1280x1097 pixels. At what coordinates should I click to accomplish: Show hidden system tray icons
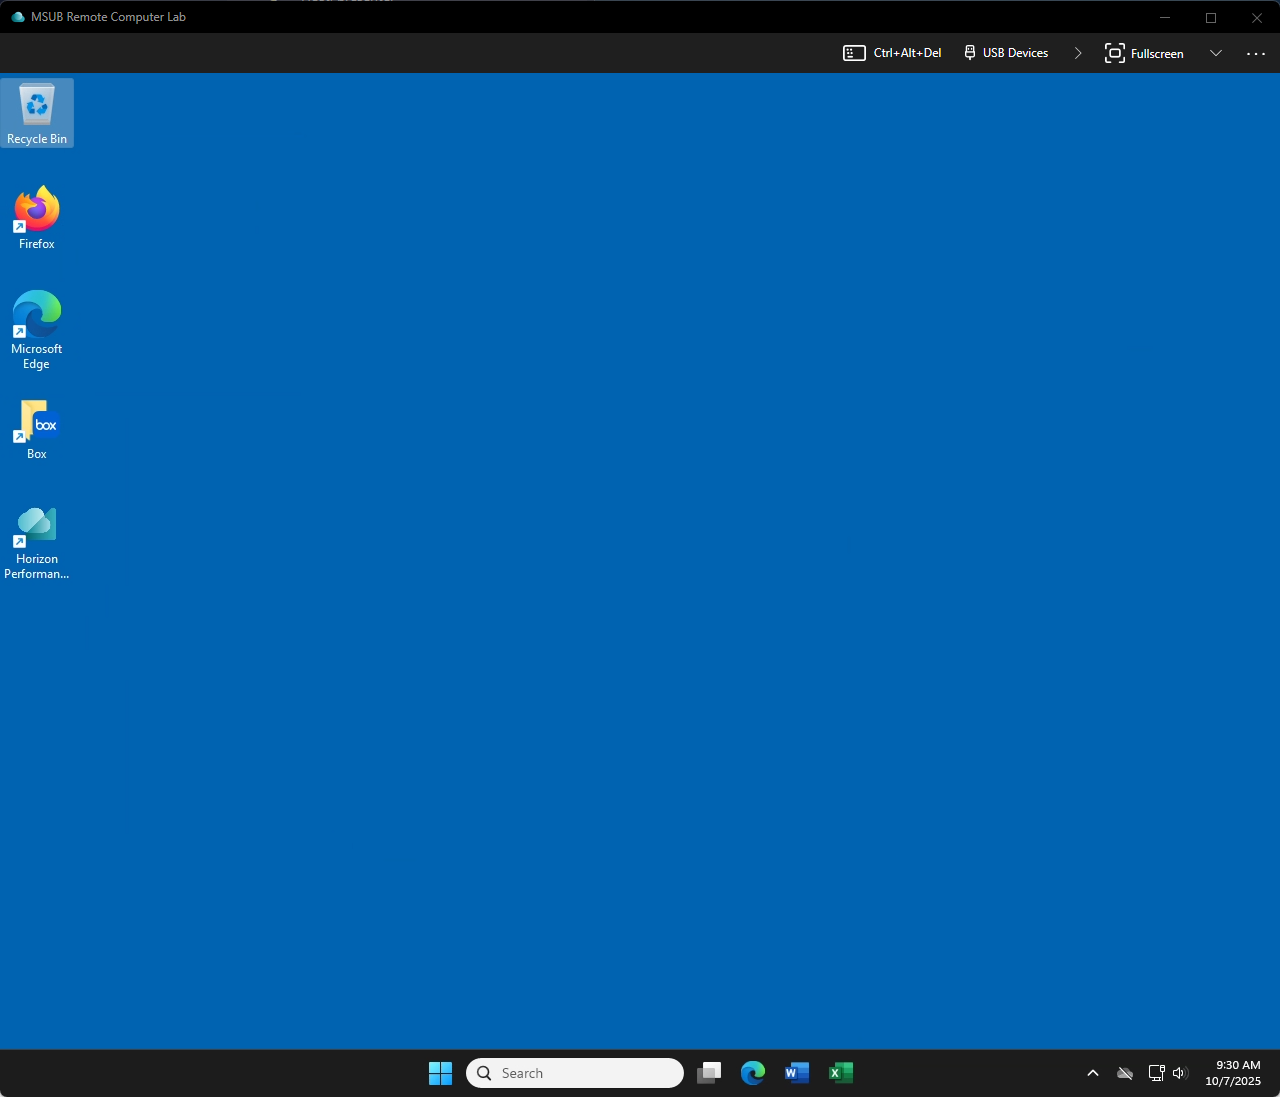(1093, 1073)
